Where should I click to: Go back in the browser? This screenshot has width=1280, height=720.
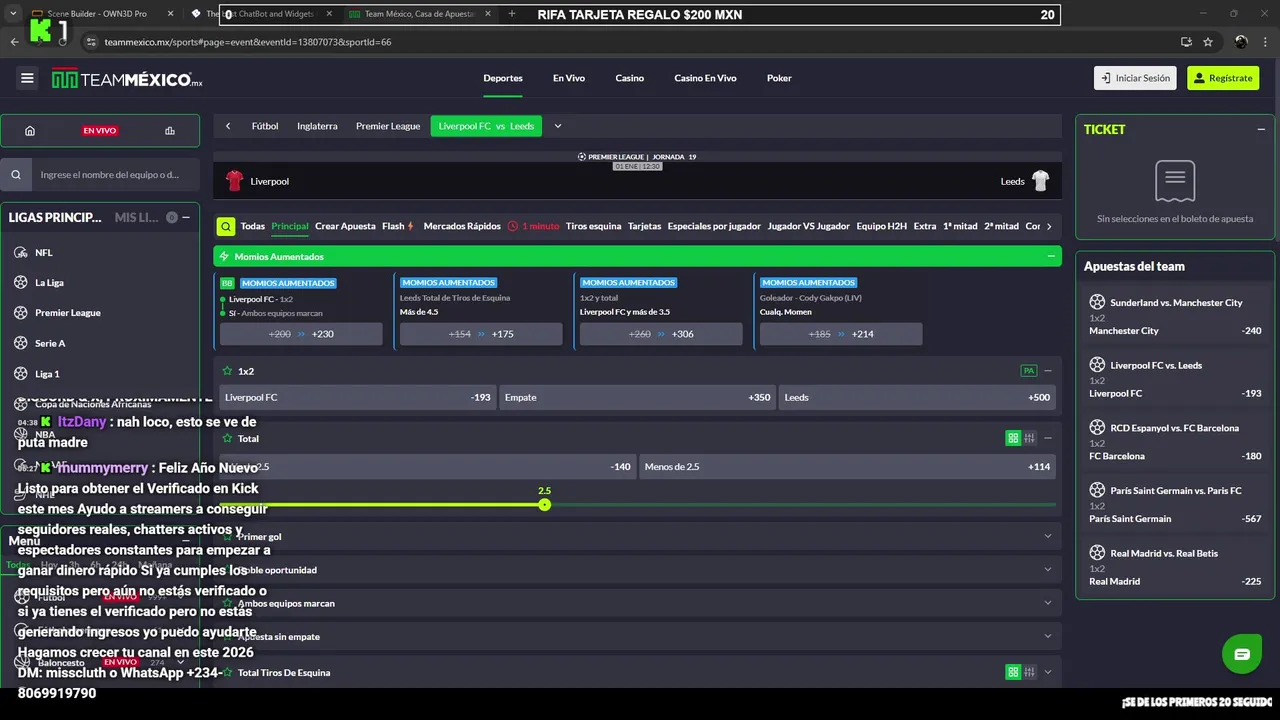(x=15, y=42)
